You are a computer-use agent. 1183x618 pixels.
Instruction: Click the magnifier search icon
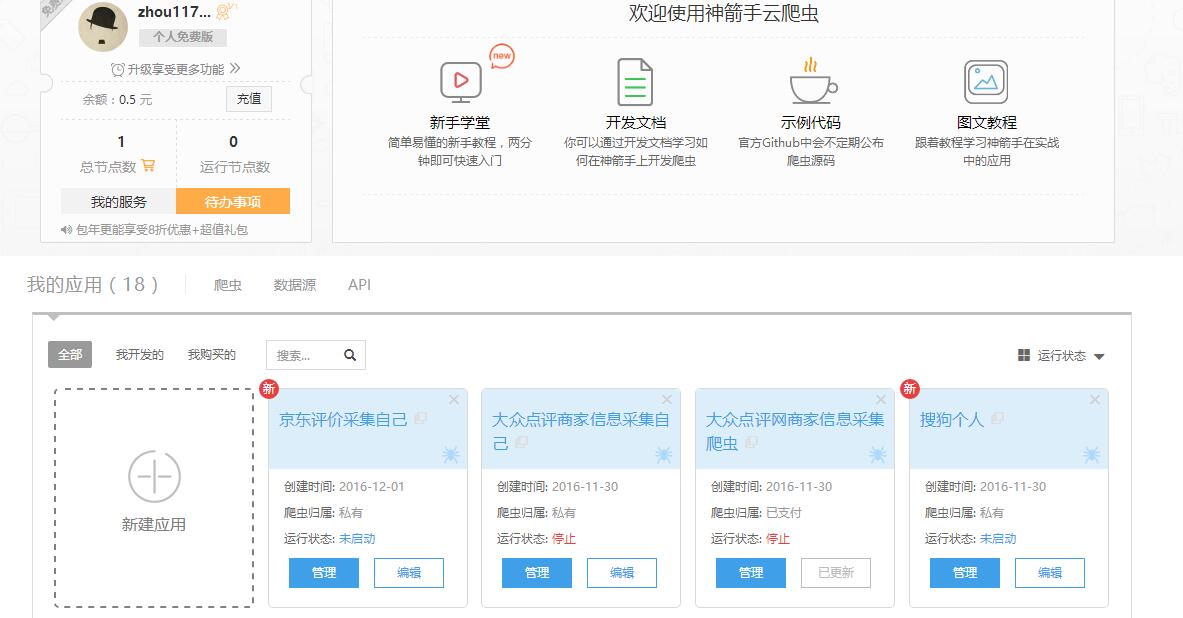[x=350, y=355]
